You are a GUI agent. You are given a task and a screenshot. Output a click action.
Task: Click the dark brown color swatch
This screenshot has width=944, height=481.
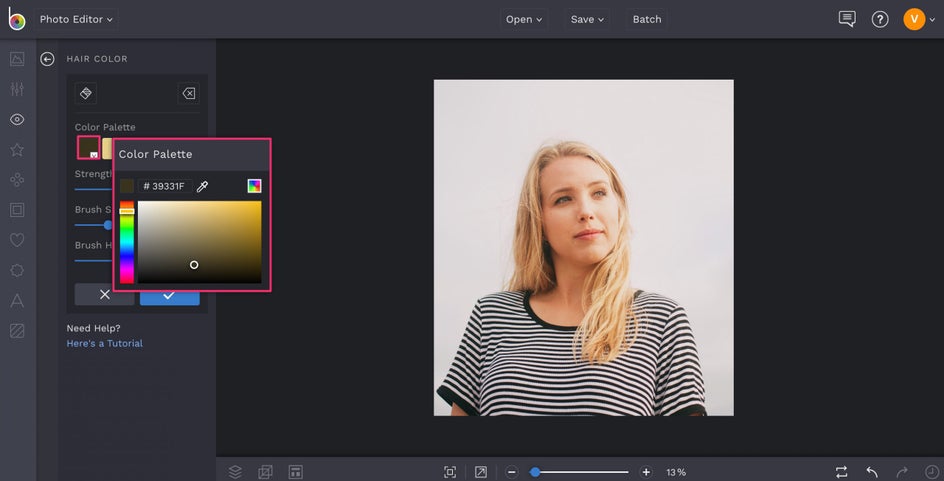pos(88,148)
